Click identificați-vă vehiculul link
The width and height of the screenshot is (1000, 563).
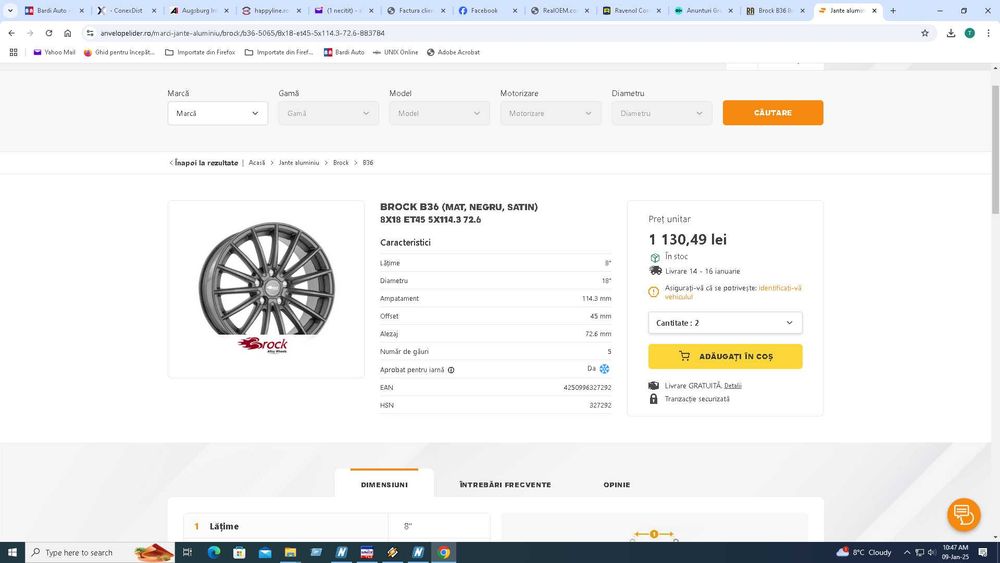733,292
